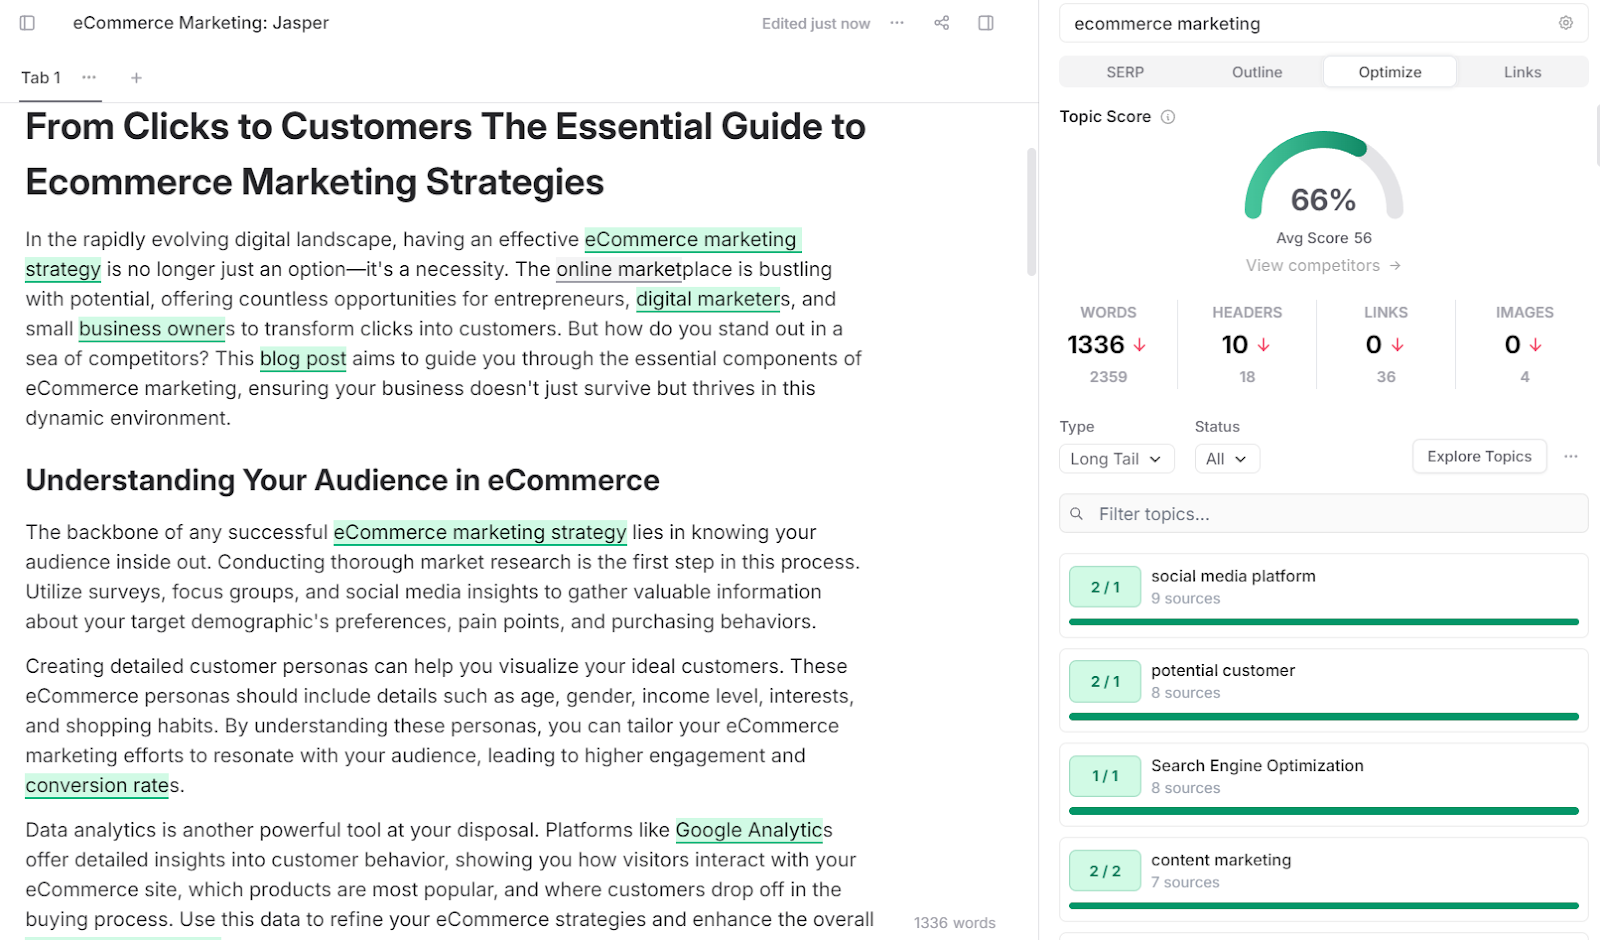Click highlighted term 'business owner'

click(152, 329)
